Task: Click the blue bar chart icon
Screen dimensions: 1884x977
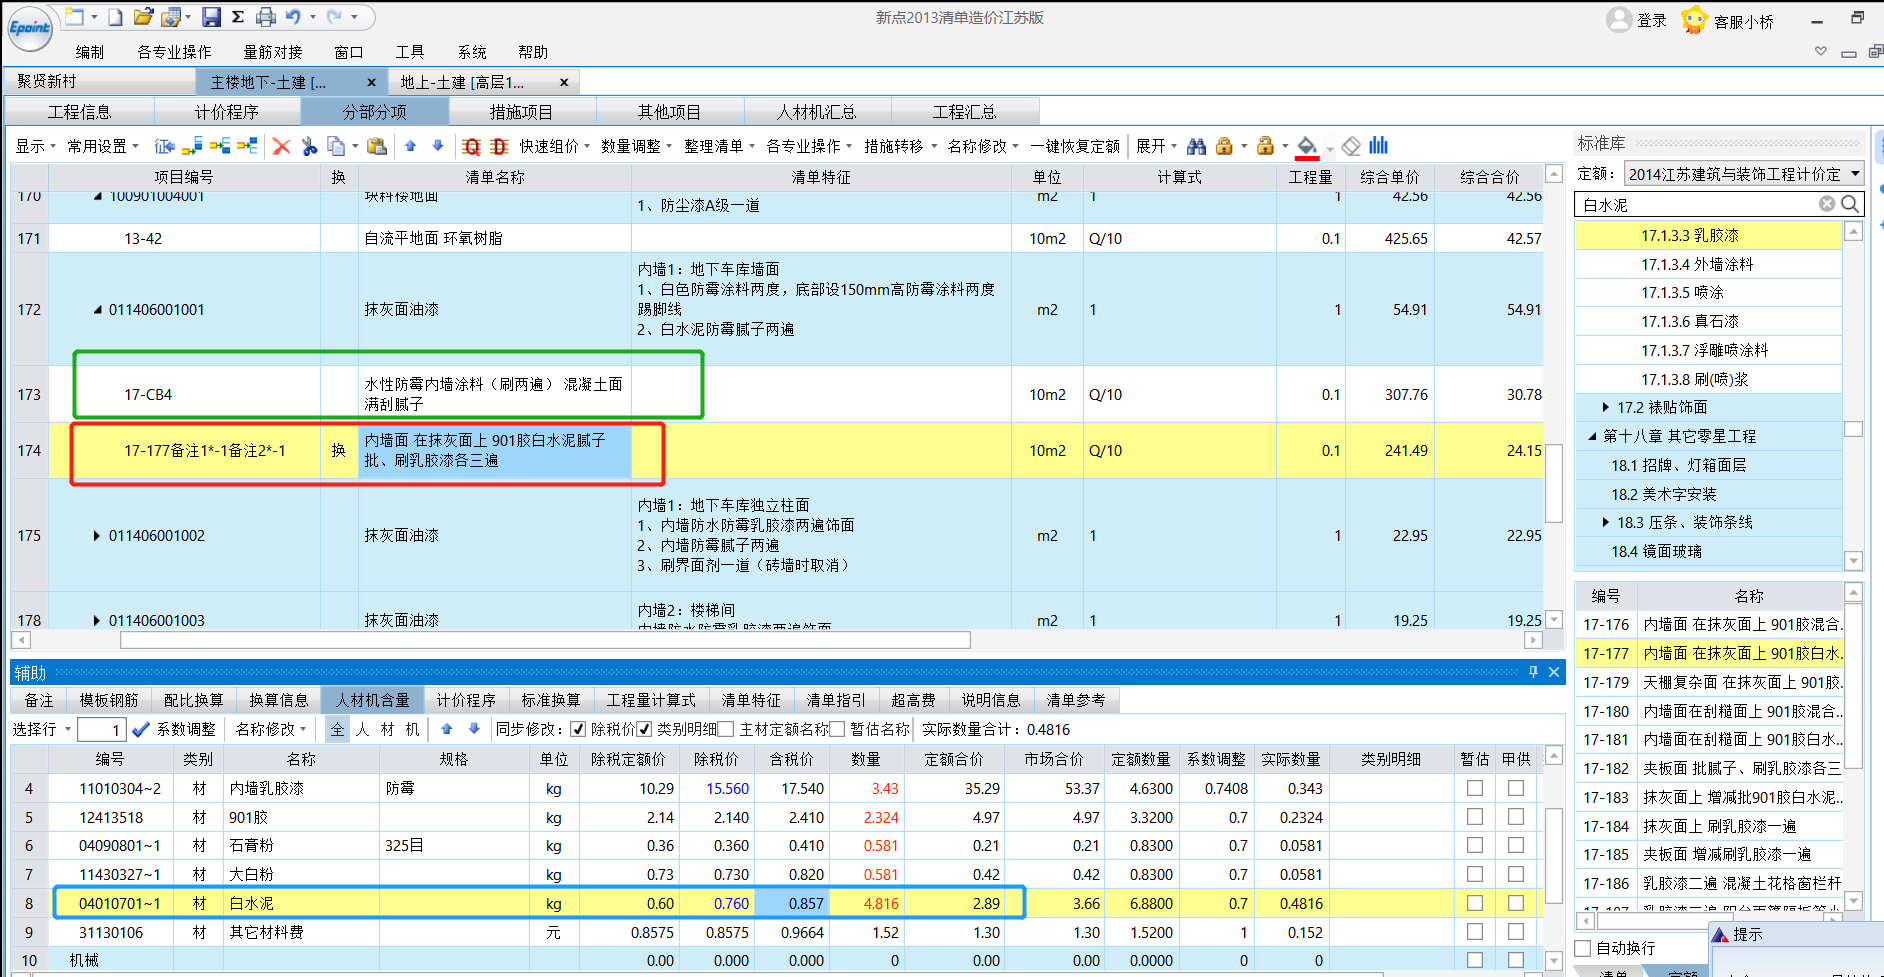Action: pos(1379,146)
